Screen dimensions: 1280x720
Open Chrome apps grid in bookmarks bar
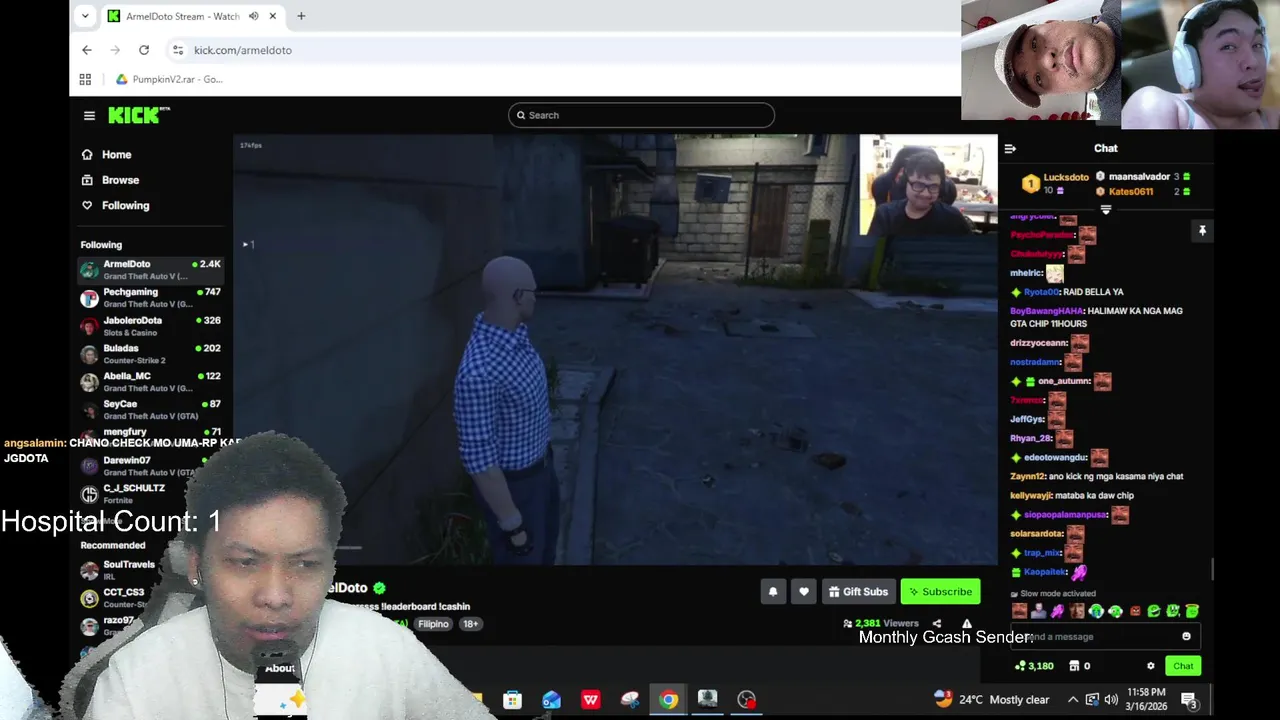coord(85,79)
